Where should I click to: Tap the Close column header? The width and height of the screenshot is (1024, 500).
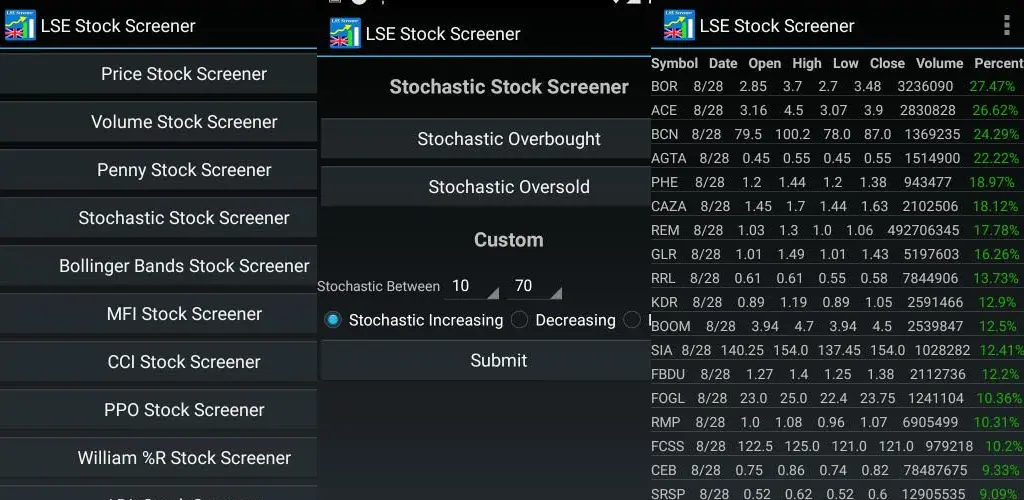coord(887,63)
